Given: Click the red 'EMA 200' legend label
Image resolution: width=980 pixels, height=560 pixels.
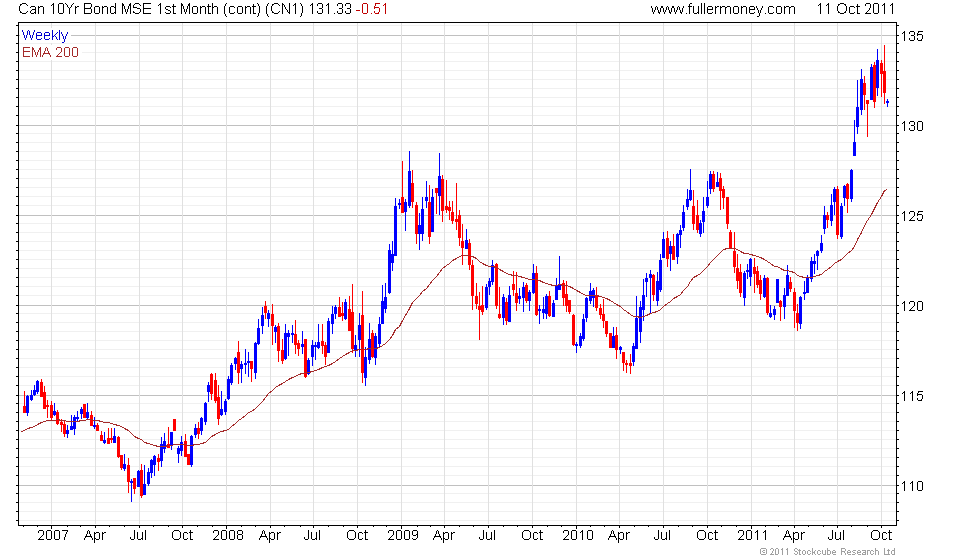Looking at the screenshot, I should 51,52.
